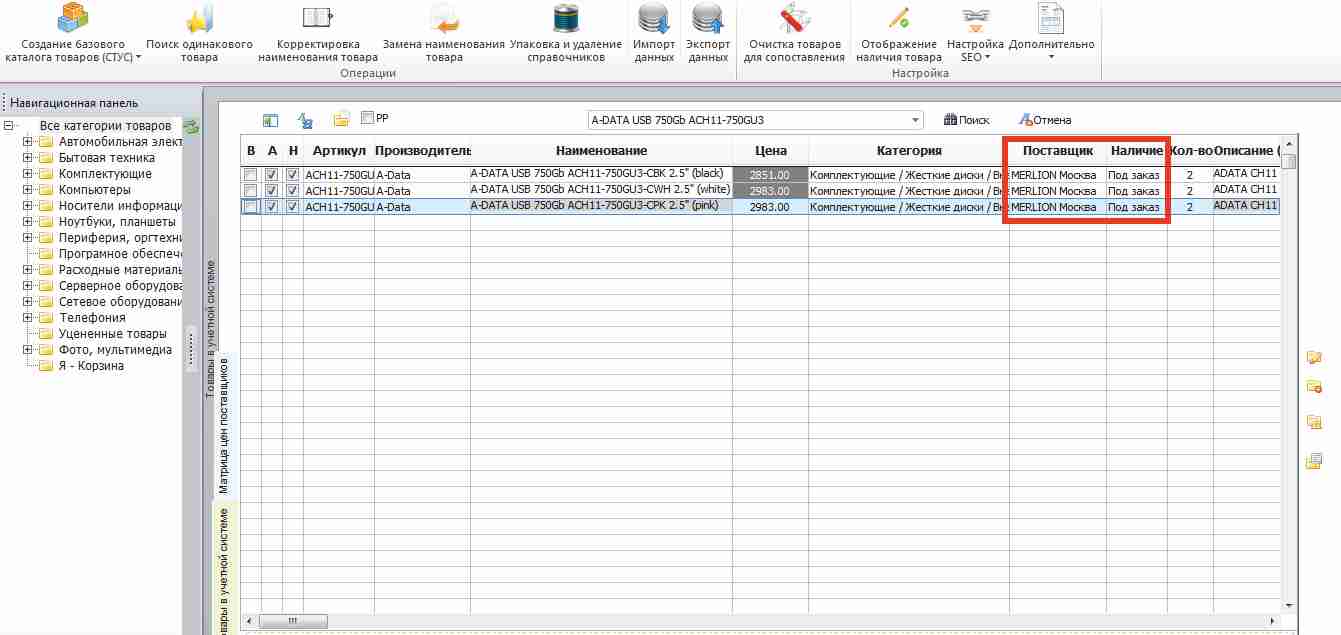Toggle column H box for the (black) row
Screen dimensions: 1341x635
[292, 175]
